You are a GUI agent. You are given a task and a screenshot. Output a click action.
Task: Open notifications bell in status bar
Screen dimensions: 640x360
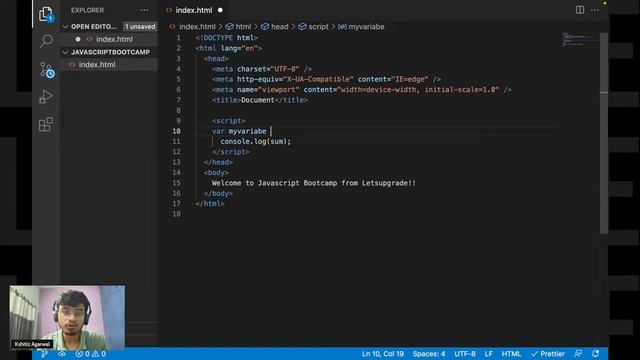coord(596,354)
